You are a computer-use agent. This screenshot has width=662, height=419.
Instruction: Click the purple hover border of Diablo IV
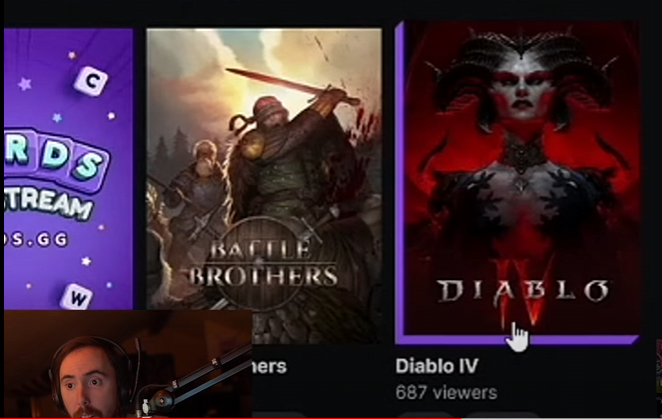click(x=518, y=340)
